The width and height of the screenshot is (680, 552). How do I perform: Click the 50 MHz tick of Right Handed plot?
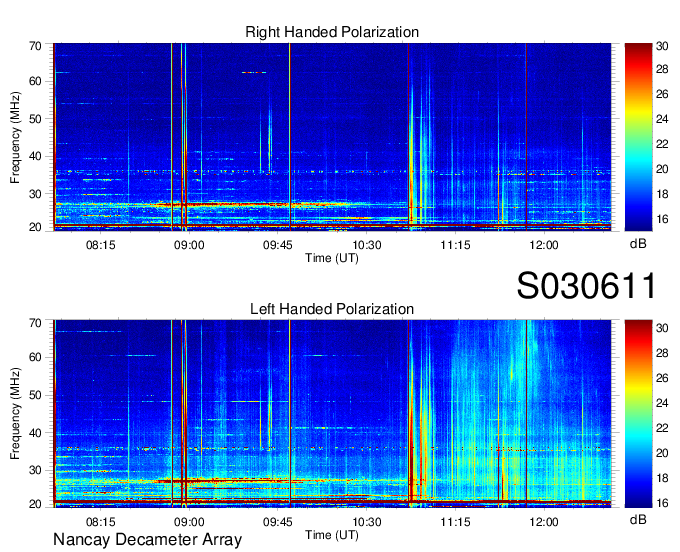point(35,119)
